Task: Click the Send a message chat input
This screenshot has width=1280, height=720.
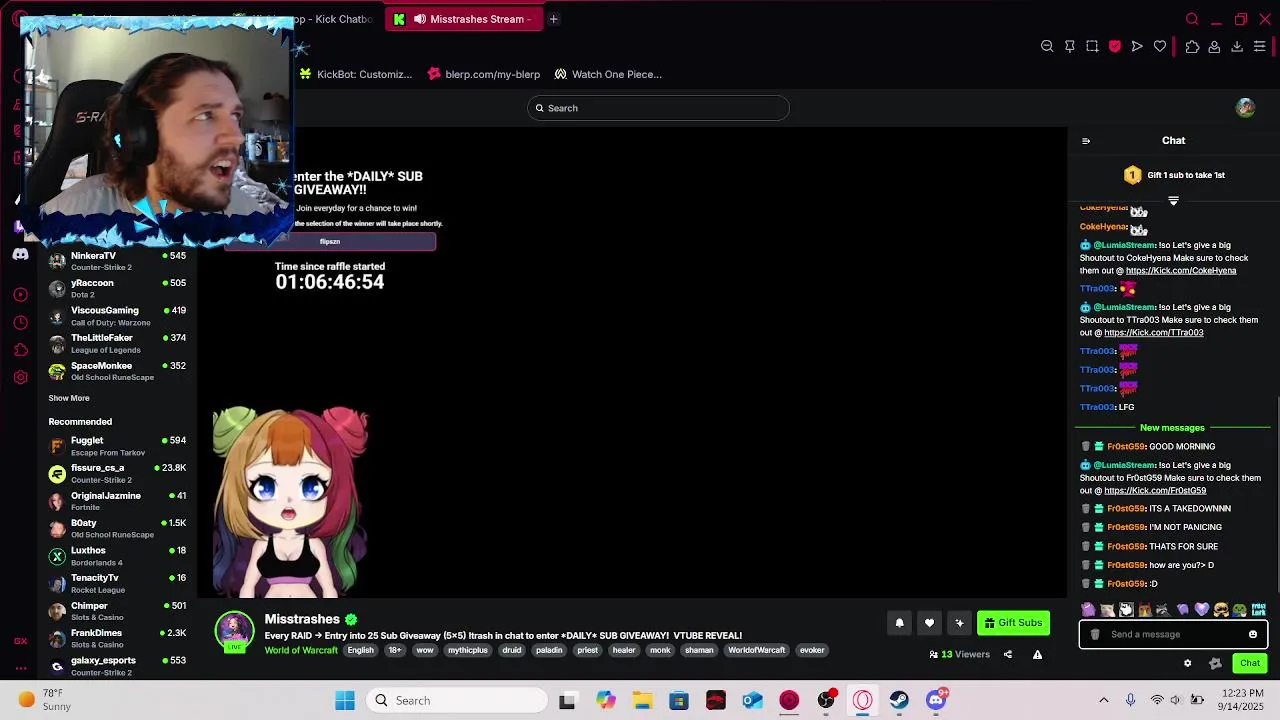Action: tap(1173, 634)
